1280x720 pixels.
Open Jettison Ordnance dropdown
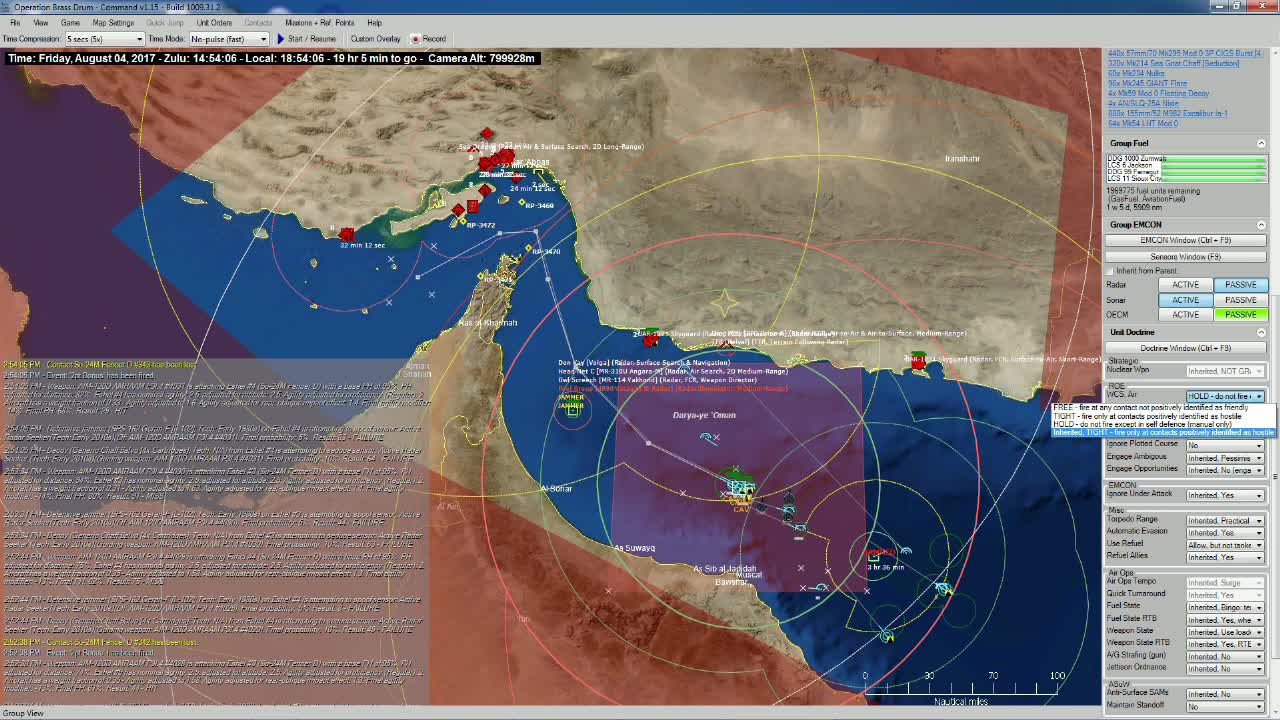(1225, 669)
